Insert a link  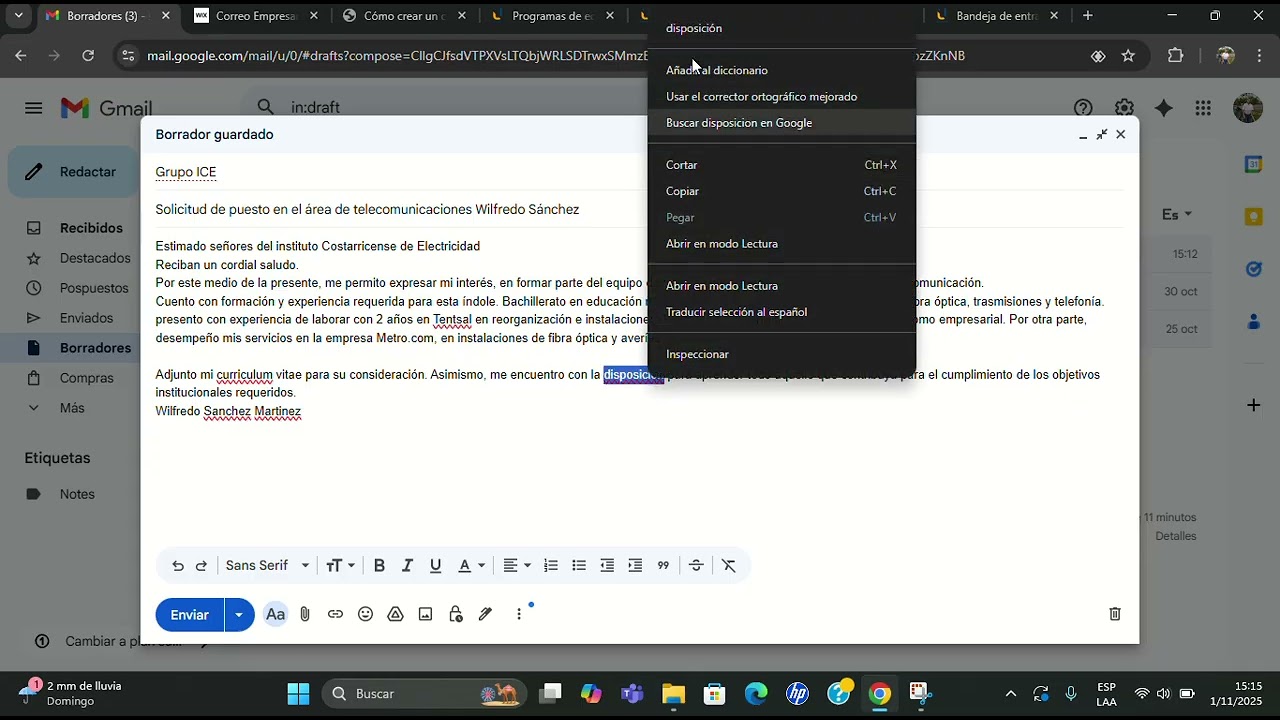[x=335, y=614]
